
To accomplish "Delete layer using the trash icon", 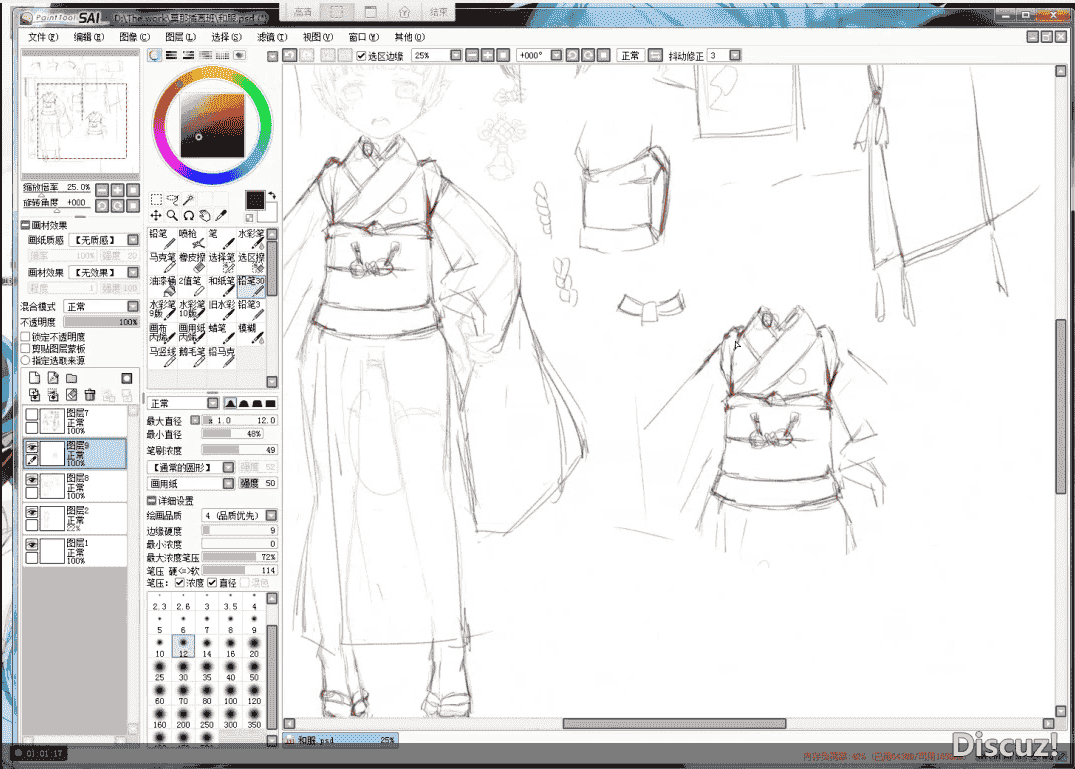I will pyautogui.click(x=90, y=395).
